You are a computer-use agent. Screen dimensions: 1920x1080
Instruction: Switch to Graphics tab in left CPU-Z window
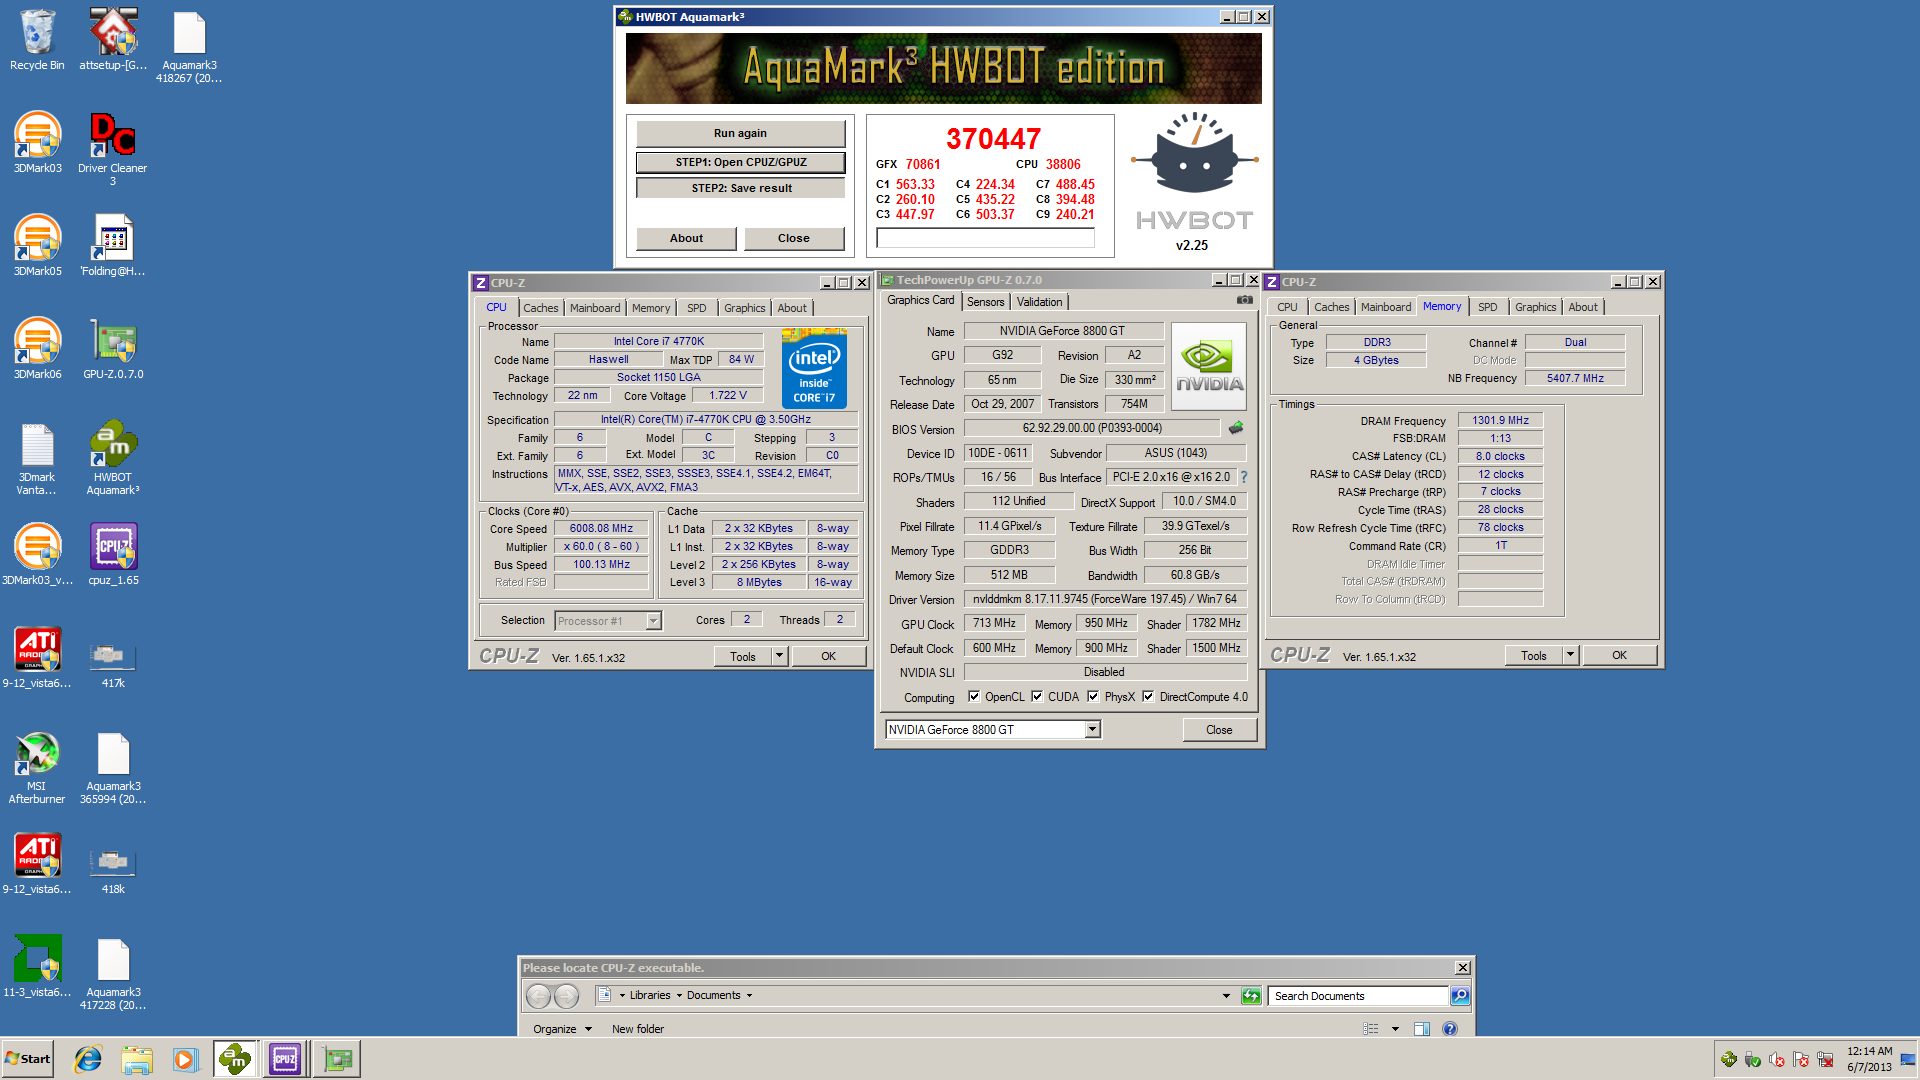coord(745,308)
